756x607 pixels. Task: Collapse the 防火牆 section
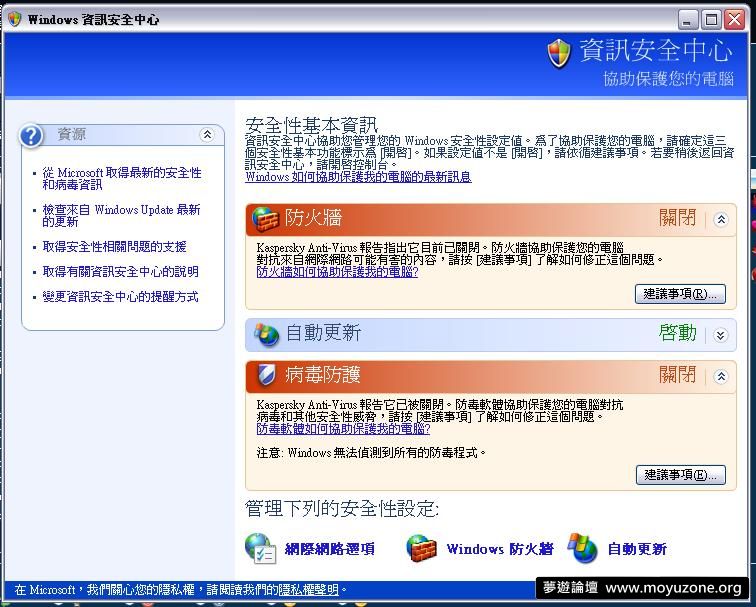pyautogui.click(x=721, y=219)
